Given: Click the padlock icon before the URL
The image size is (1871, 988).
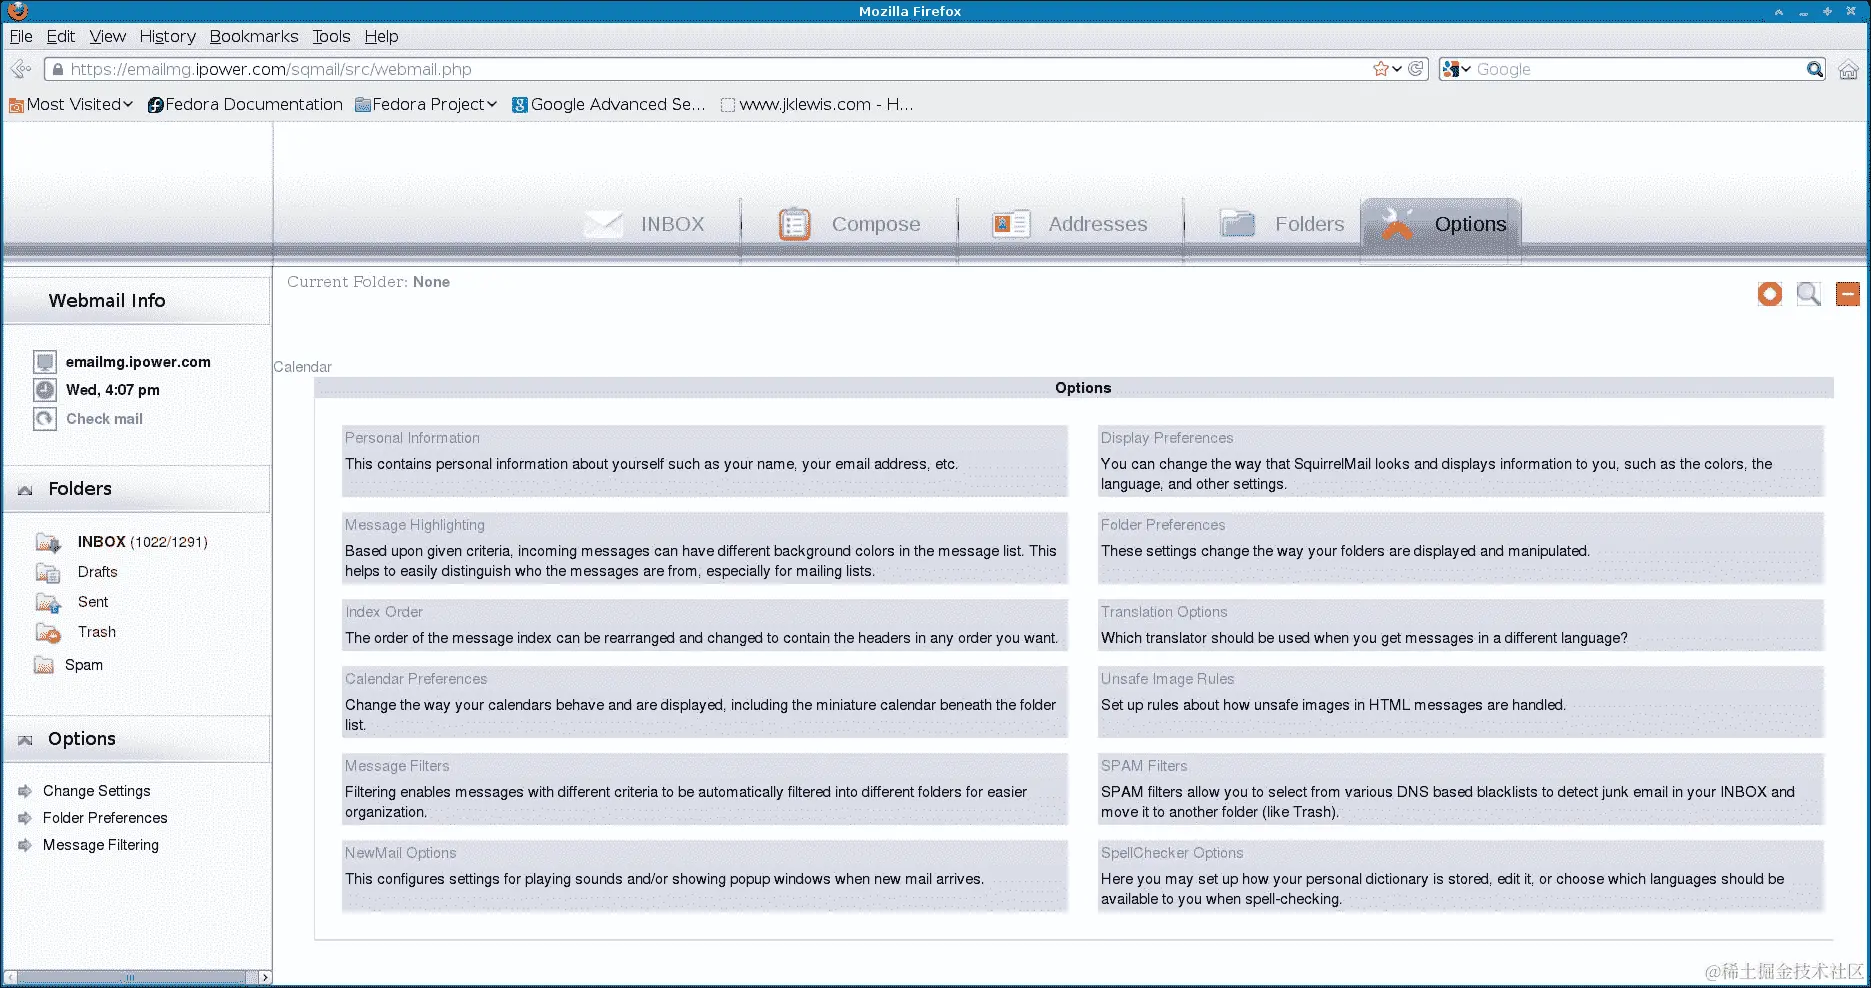Looking at the screenshot, I should (x=58, y=69).
